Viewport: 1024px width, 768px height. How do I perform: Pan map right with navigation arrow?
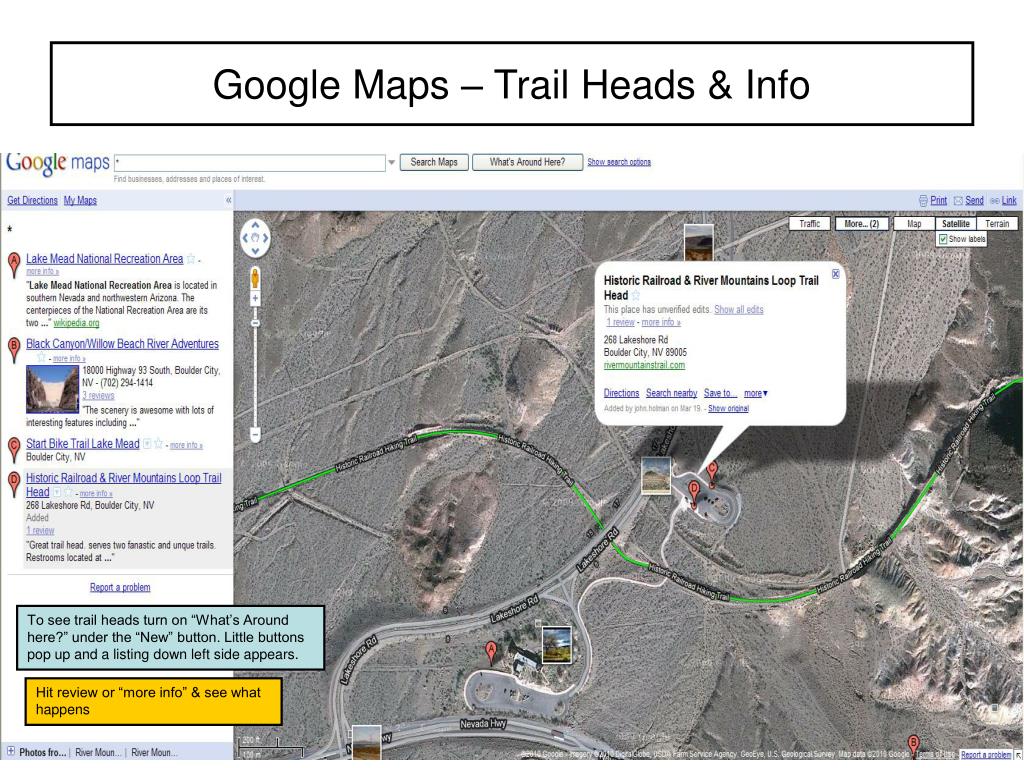[266, 238]
